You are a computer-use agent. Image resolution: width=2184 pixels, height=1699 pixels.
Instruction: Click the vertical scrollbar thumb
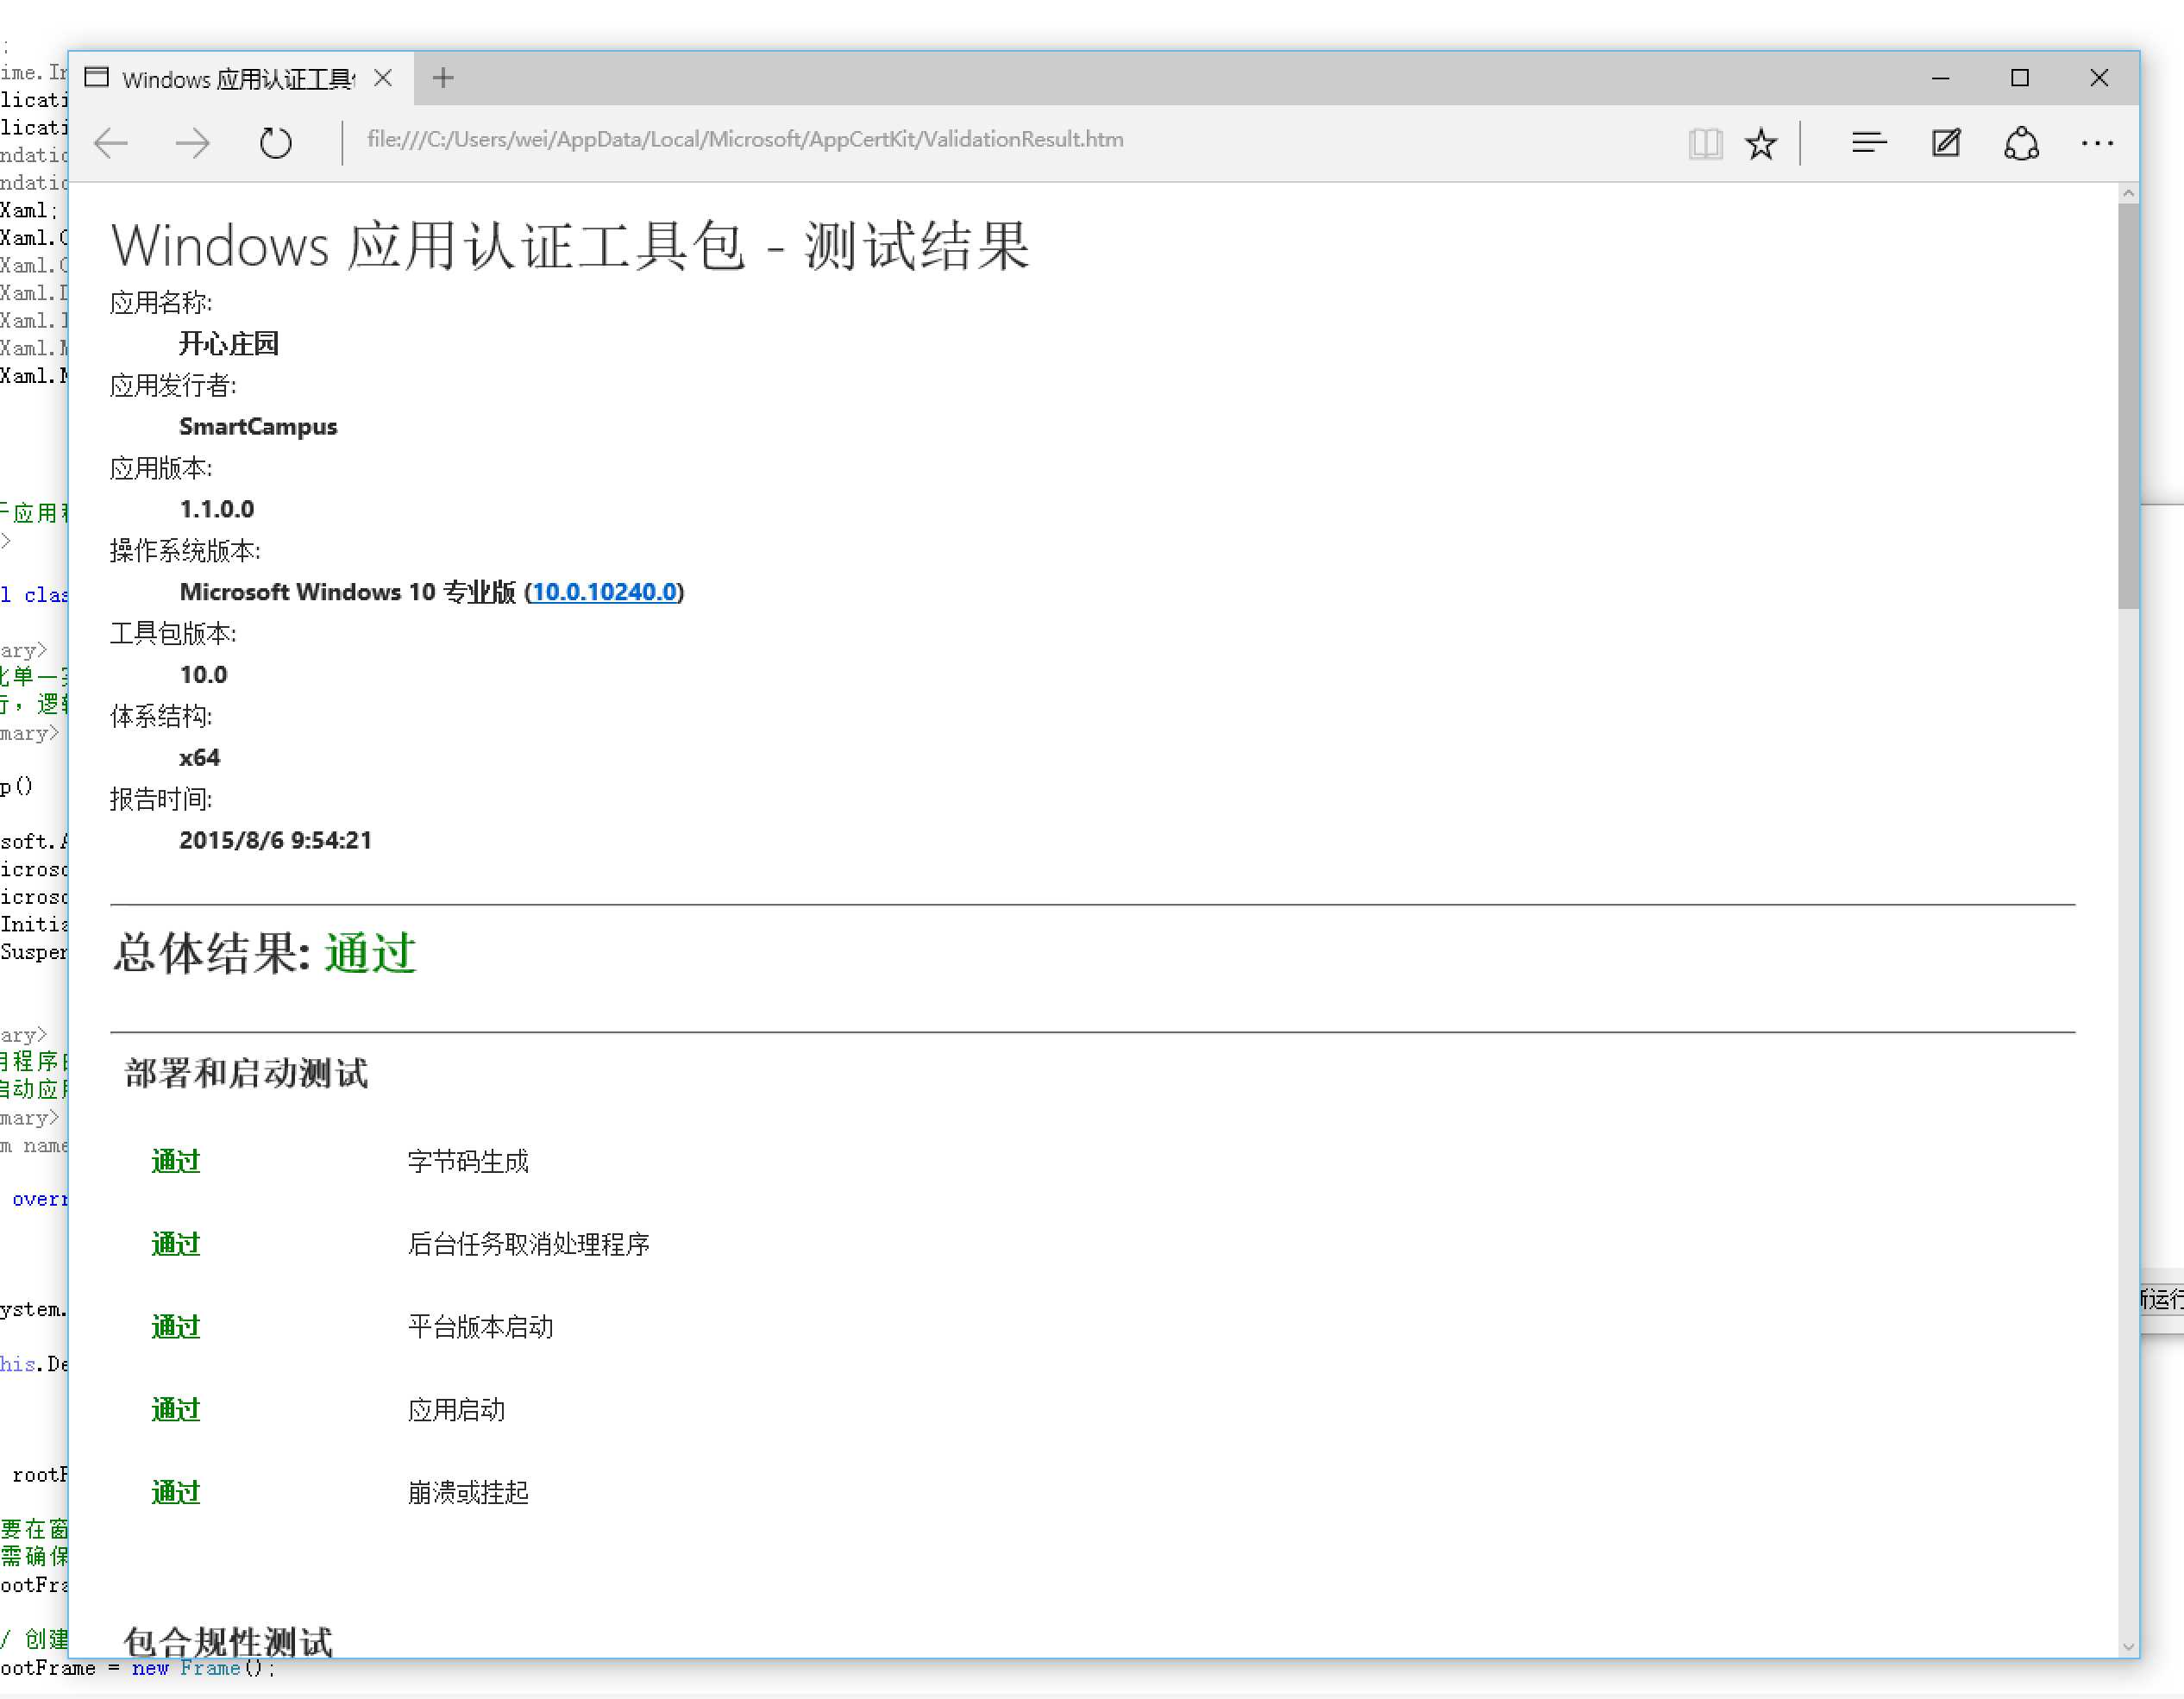point(2127,404)
